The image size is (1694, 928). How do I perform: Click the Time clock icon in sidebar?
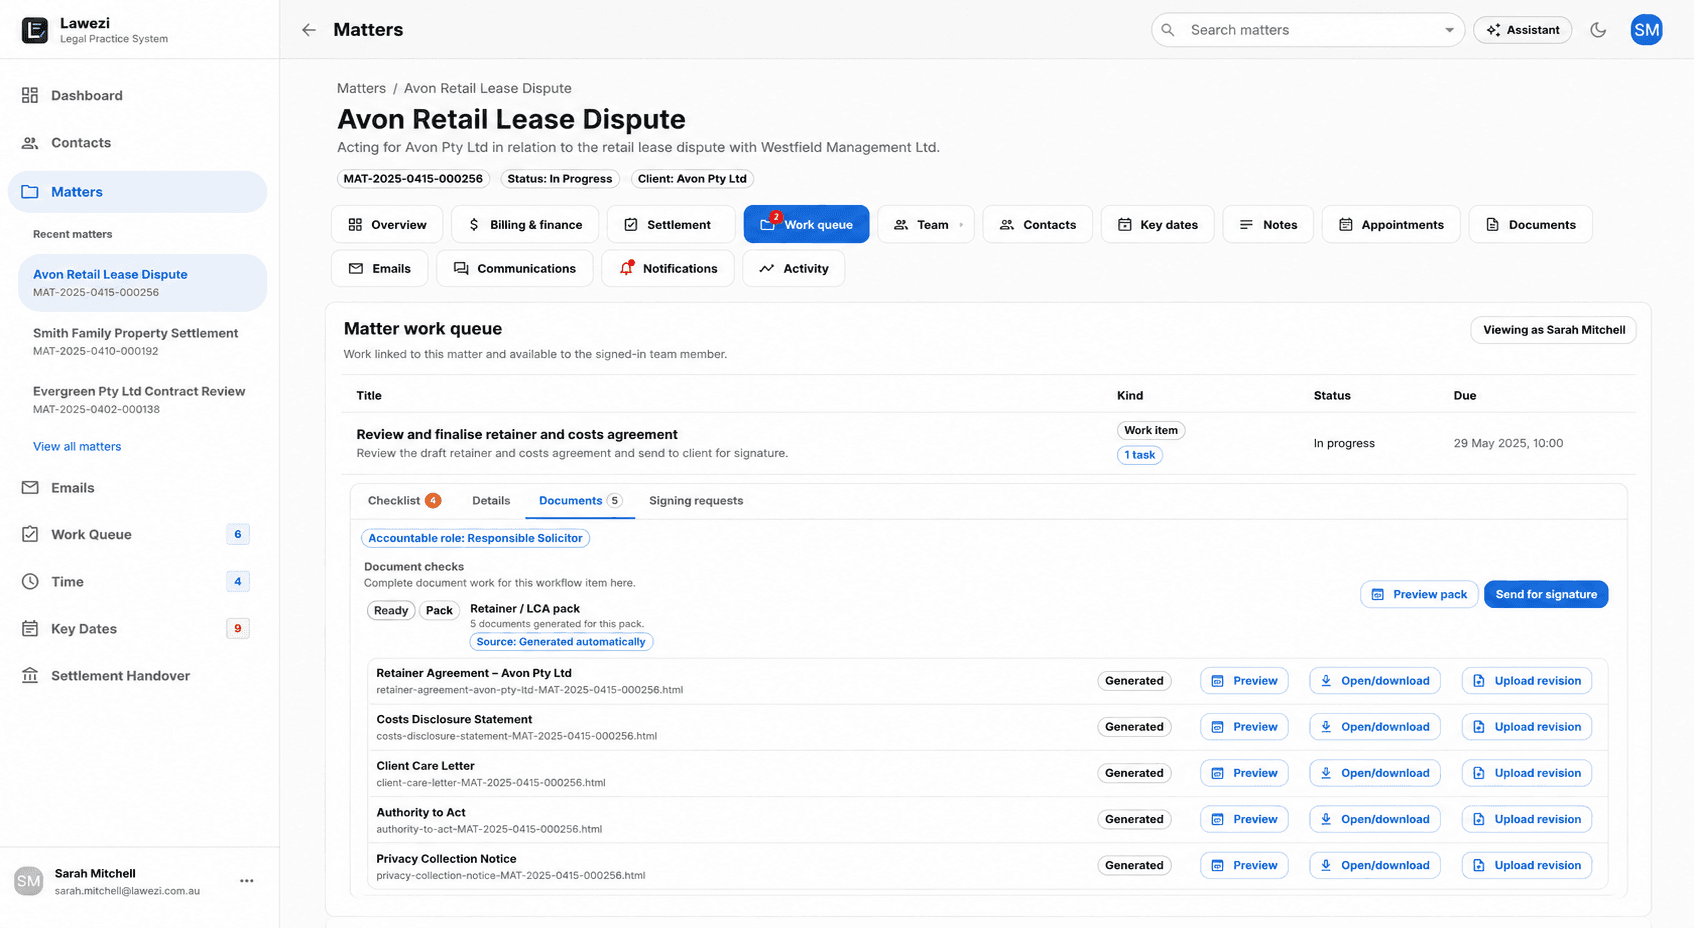coord(30,581)
